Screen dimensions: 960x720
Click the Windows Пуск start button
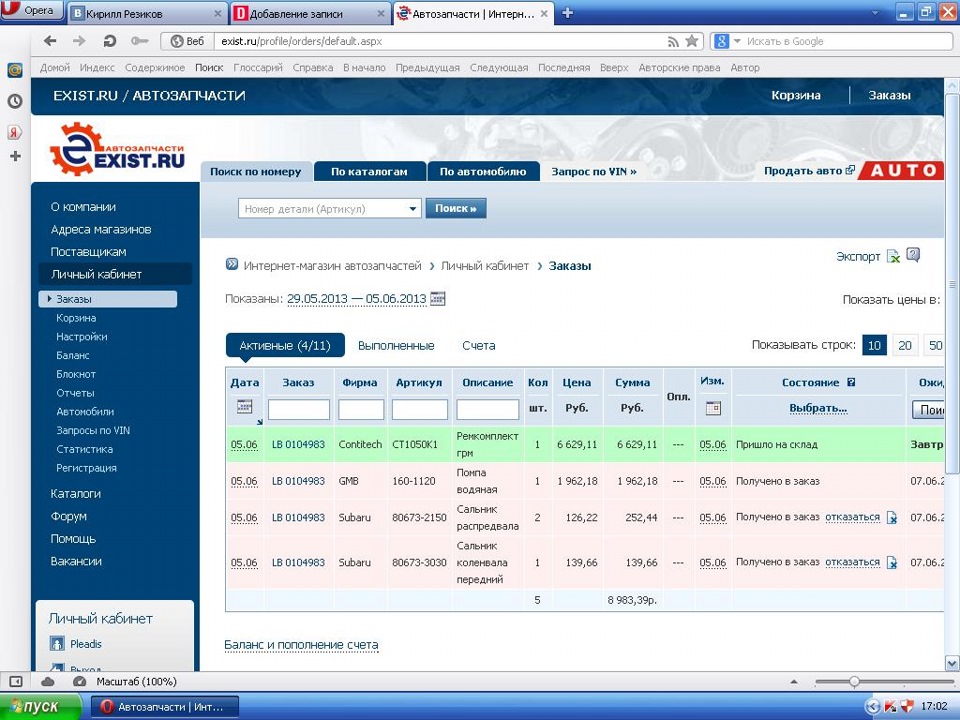click(40, 707)
